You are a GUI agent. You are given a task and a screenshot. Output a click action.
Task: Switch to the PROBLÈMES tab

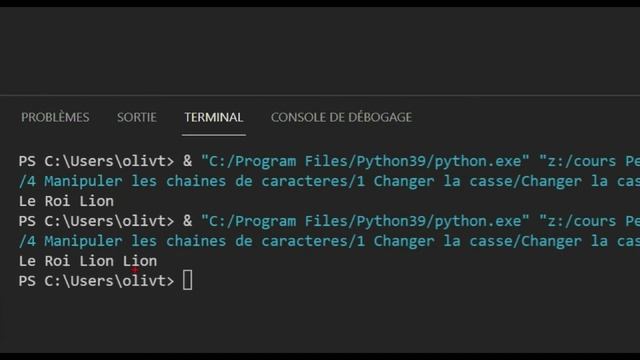[x=55, y=118]
